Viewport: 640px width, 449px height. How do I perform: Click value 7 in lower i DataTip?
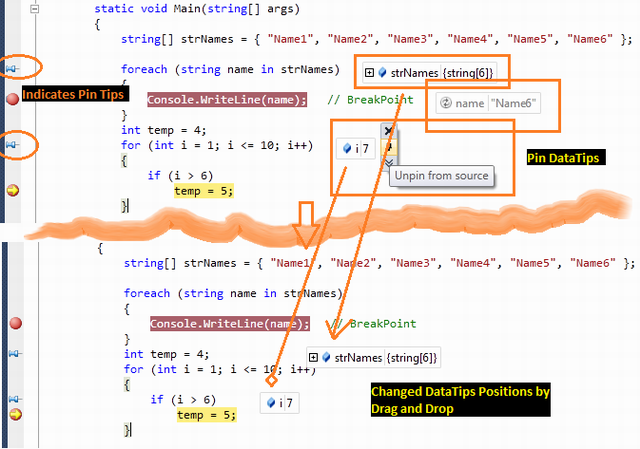[x=289, y=403]
